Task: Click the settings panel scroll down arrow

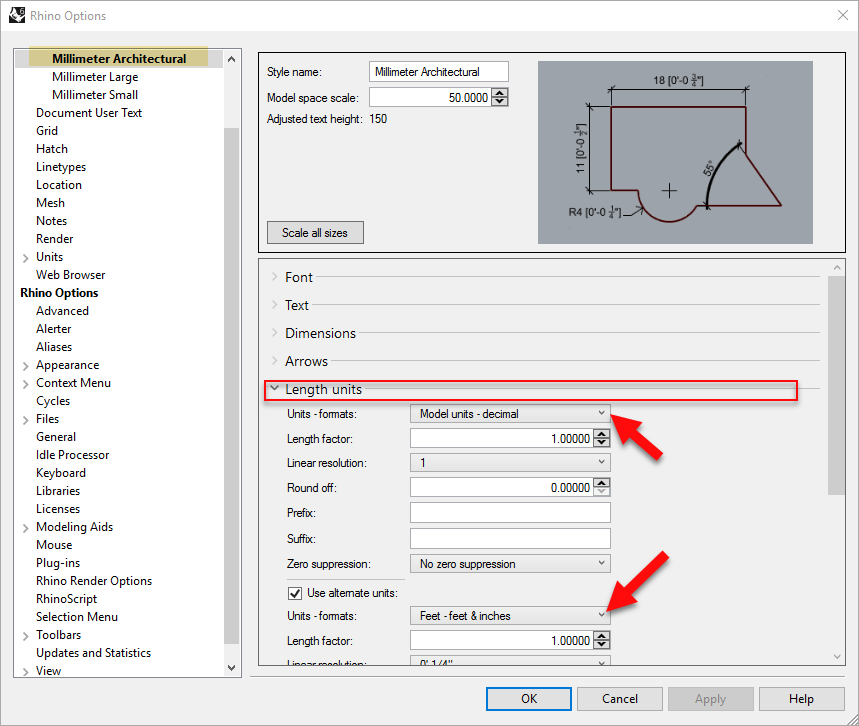Action: pyautogui.click(x=837, y=656)
